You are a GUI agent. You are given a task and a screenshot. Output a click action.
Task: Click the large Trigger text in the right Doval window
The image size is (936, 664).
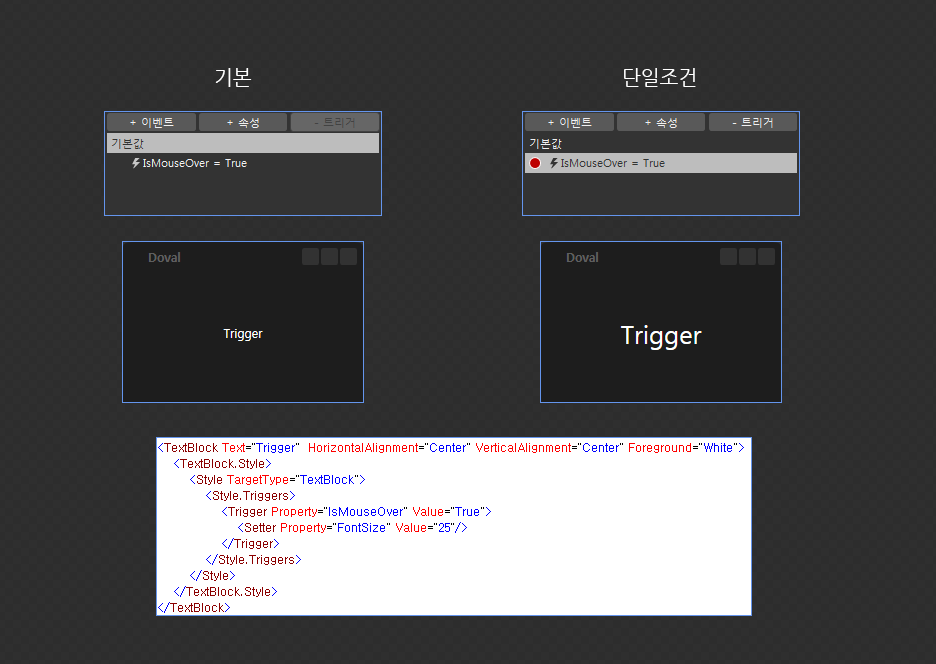[661, 336]
